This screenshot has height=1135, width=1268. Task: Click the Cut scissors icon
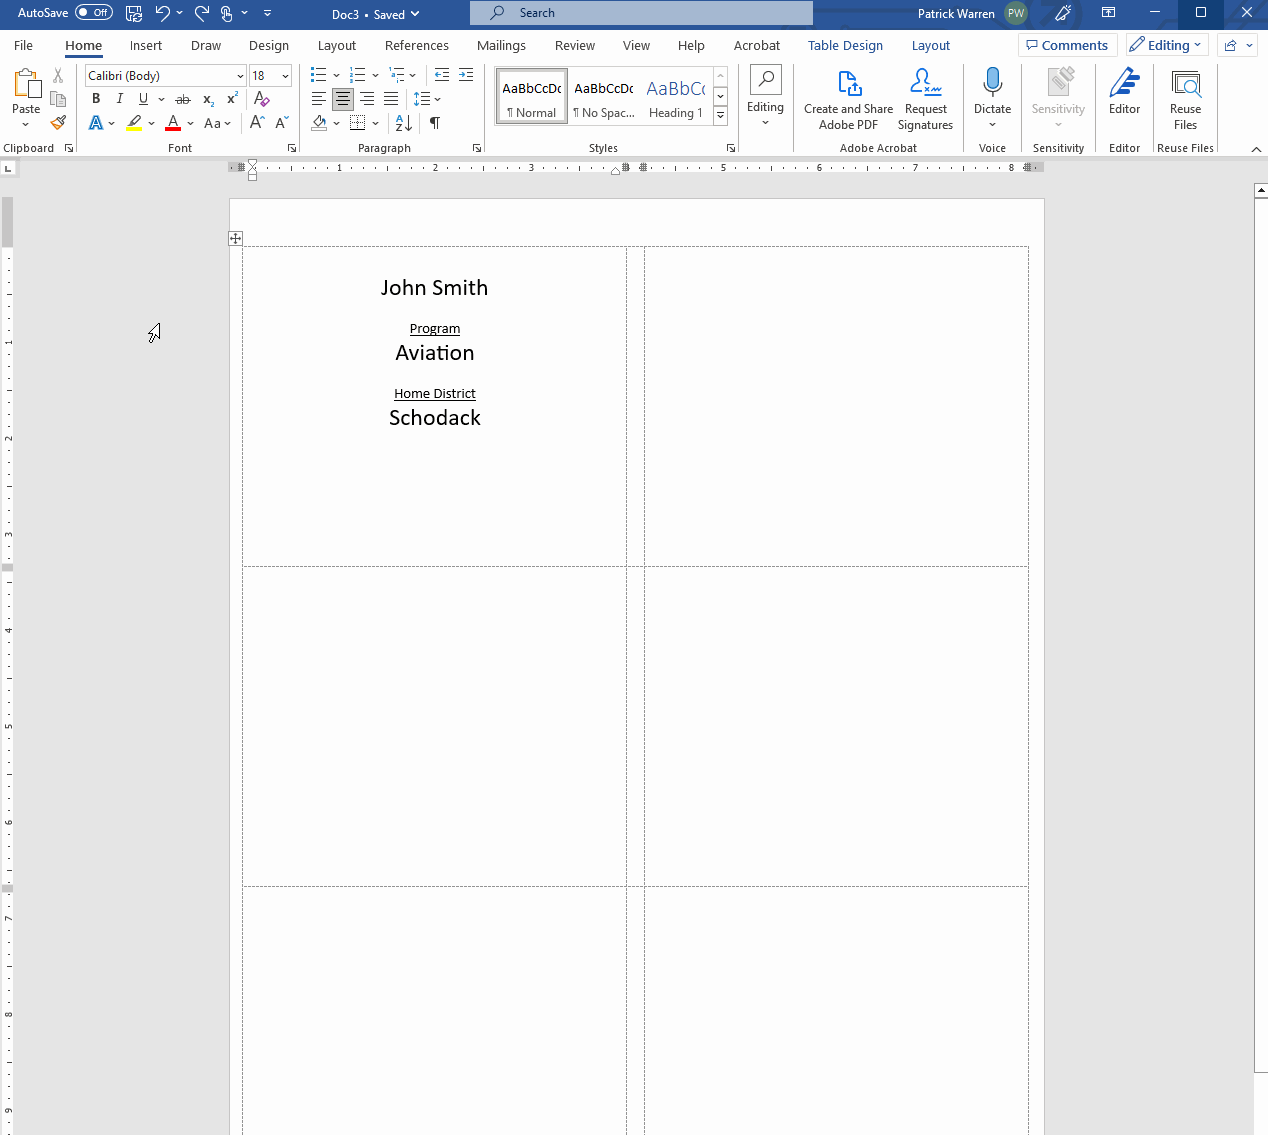tap(58, 76)
